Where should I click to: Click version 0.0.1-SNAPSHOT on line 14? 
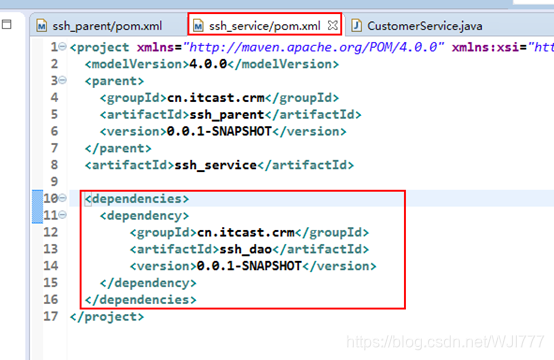tap(249, 266)
